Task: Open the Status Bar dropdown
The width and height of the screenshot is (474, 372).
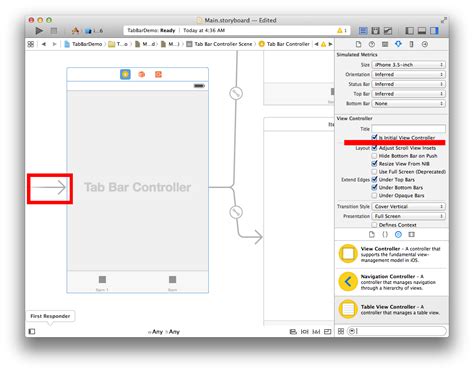Action: point(409,84)
